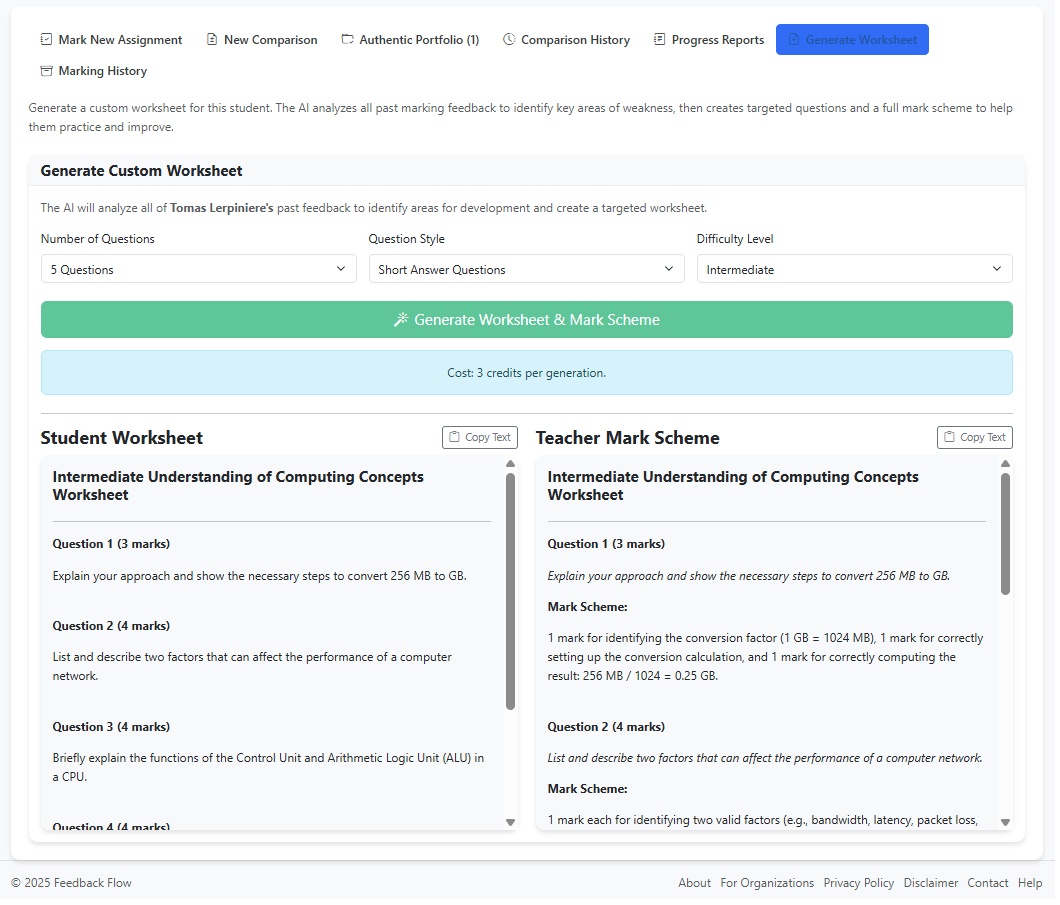Expand the Difficulty Level dropdown
Image resolution: width=1060 pixels, height=905 pixels.
click(x=854, y=268)
